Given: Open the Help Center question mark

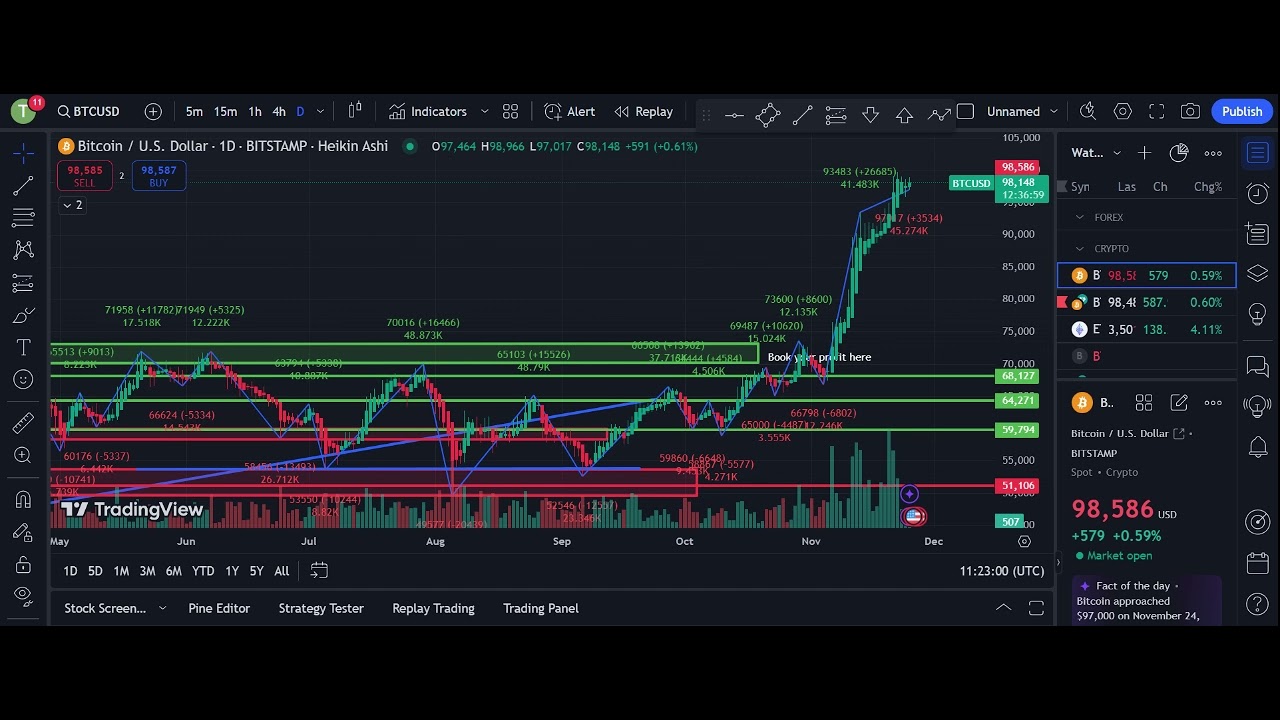Looking at the screenshot, I should [x=1258, y=604].
